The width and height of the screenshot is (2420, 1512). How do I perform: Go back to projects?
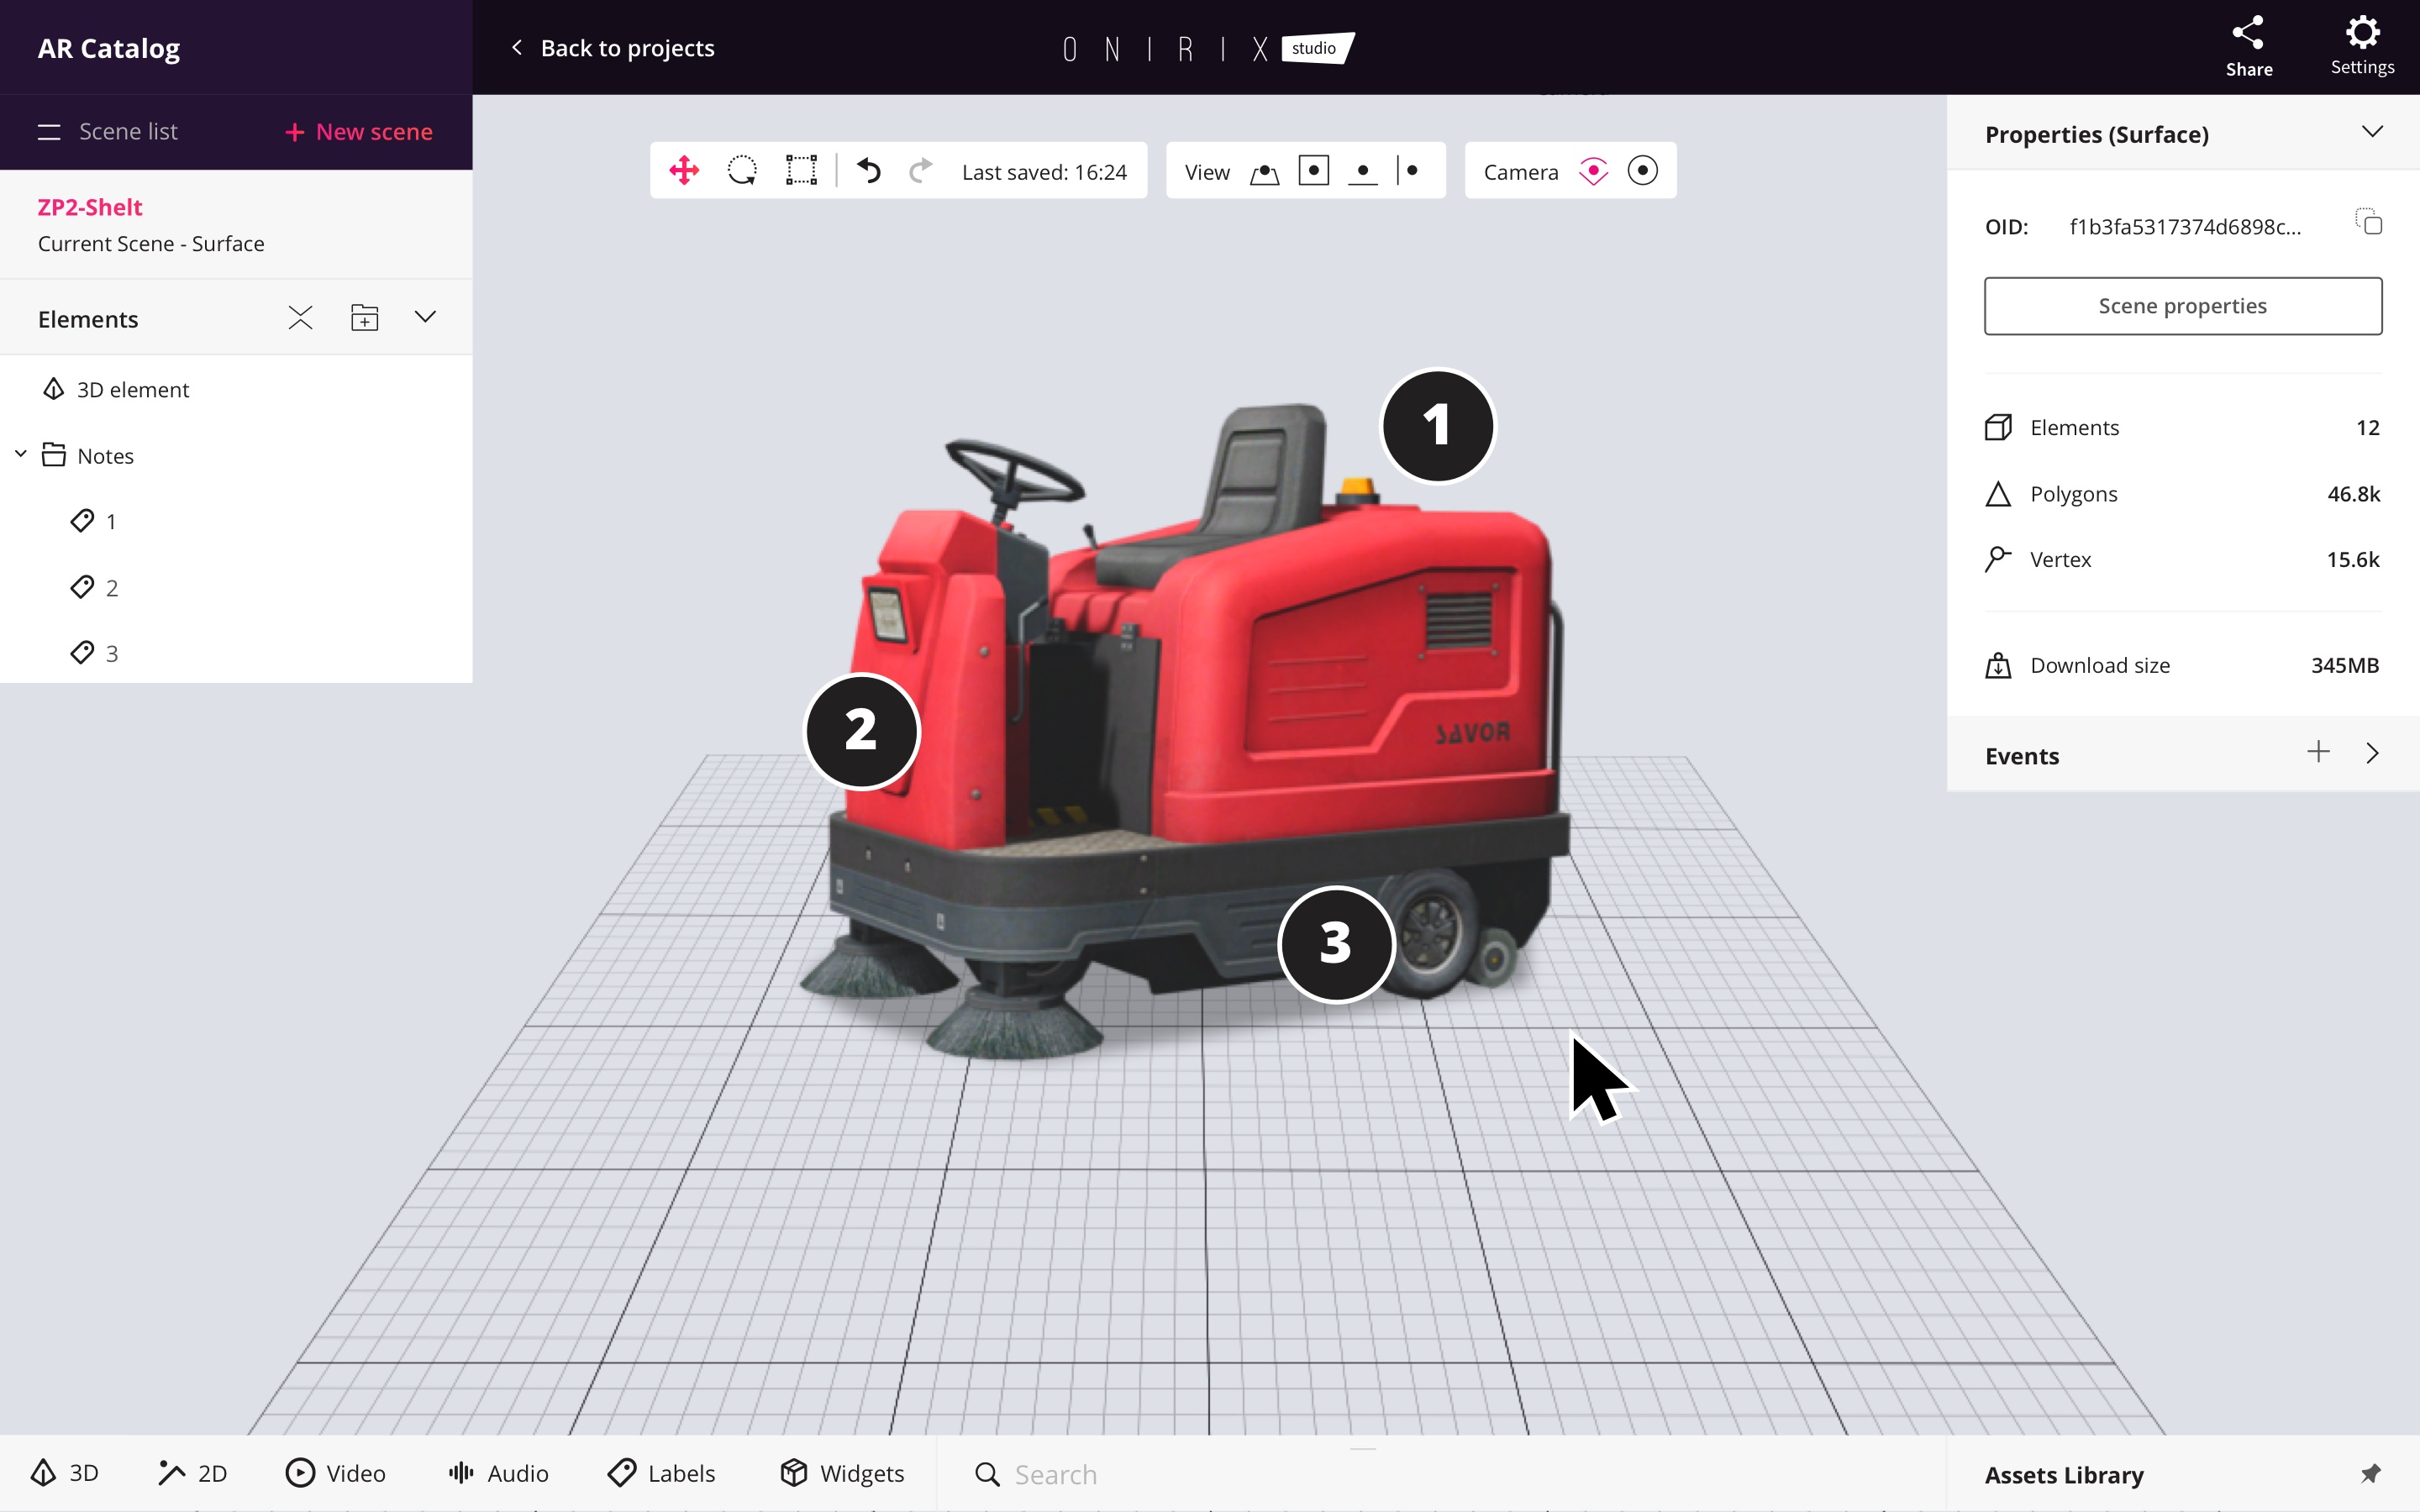click(x=613, y=48)
